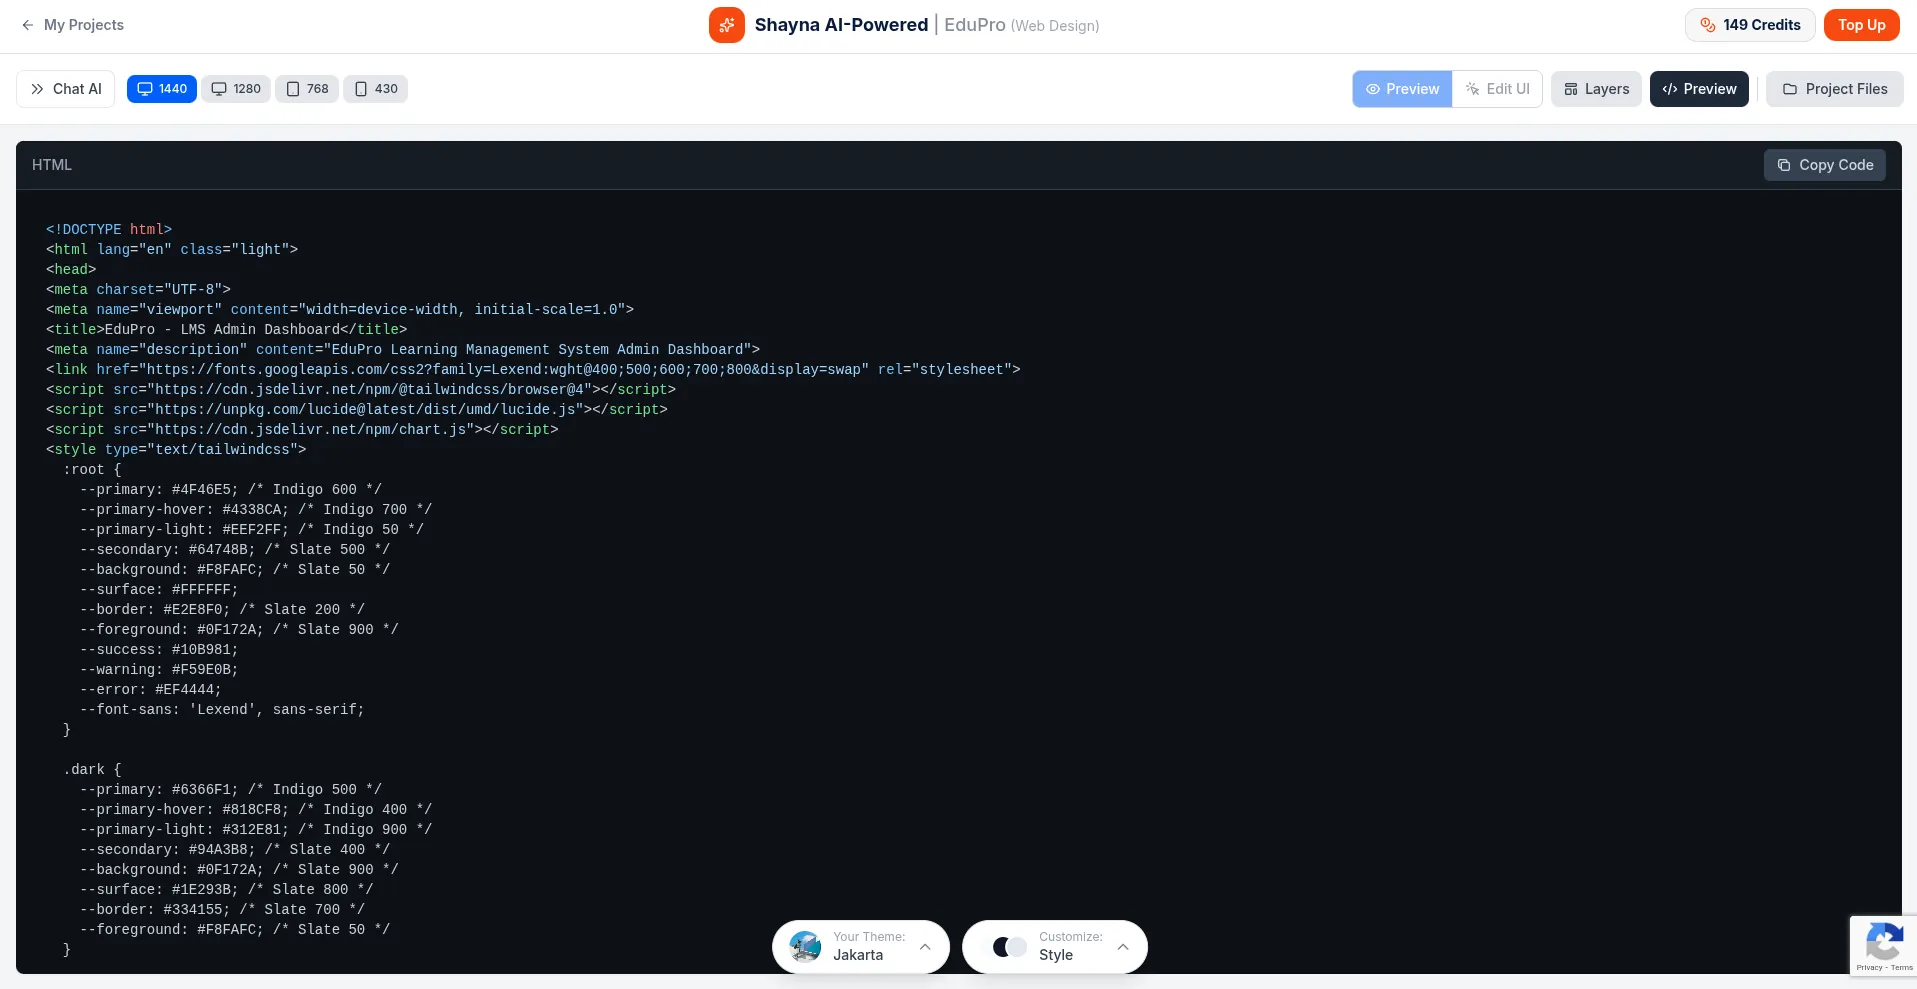Expand the Customize Style chevron
Screen dimensions: 1917x989
[x=1123, y=946]
